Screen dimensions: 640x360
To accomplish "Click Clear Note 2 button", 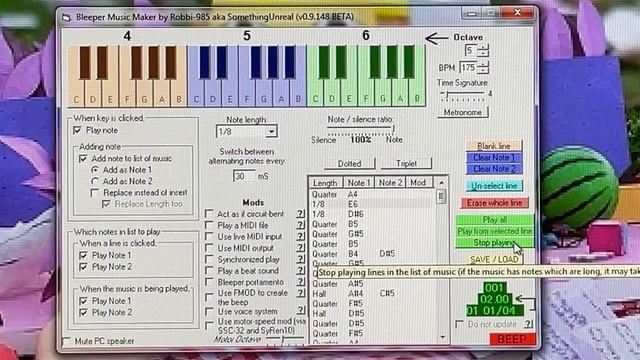I will tap(494, 169).
